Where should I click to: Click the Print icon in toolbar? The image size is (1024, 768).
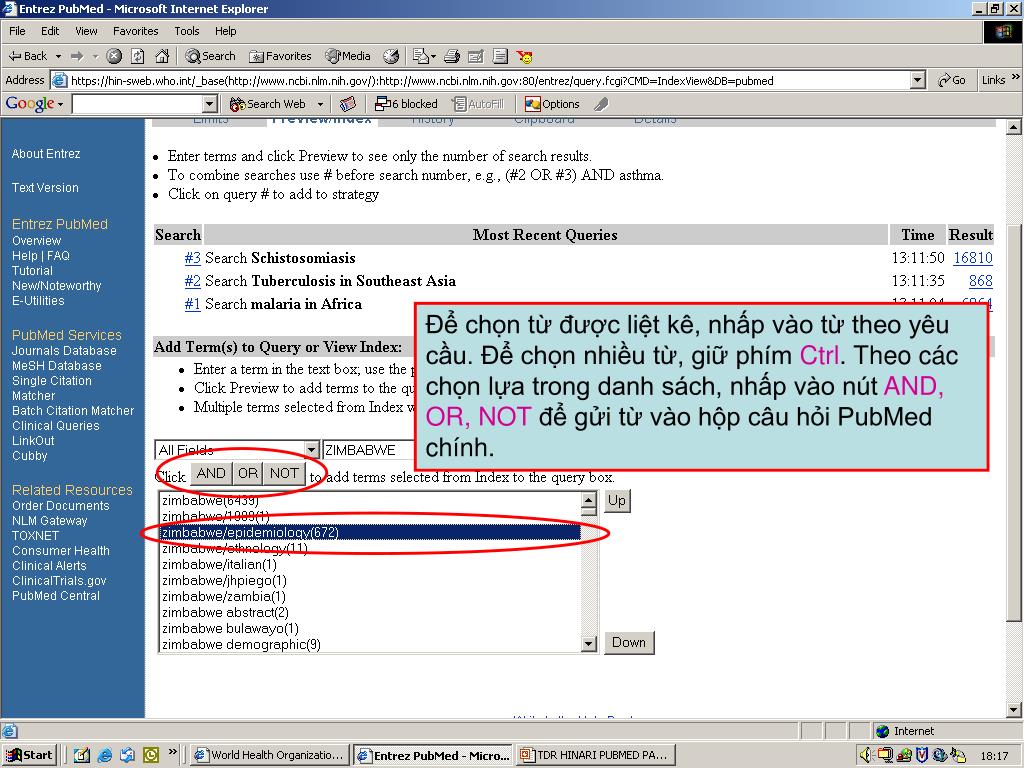(452, 56)
